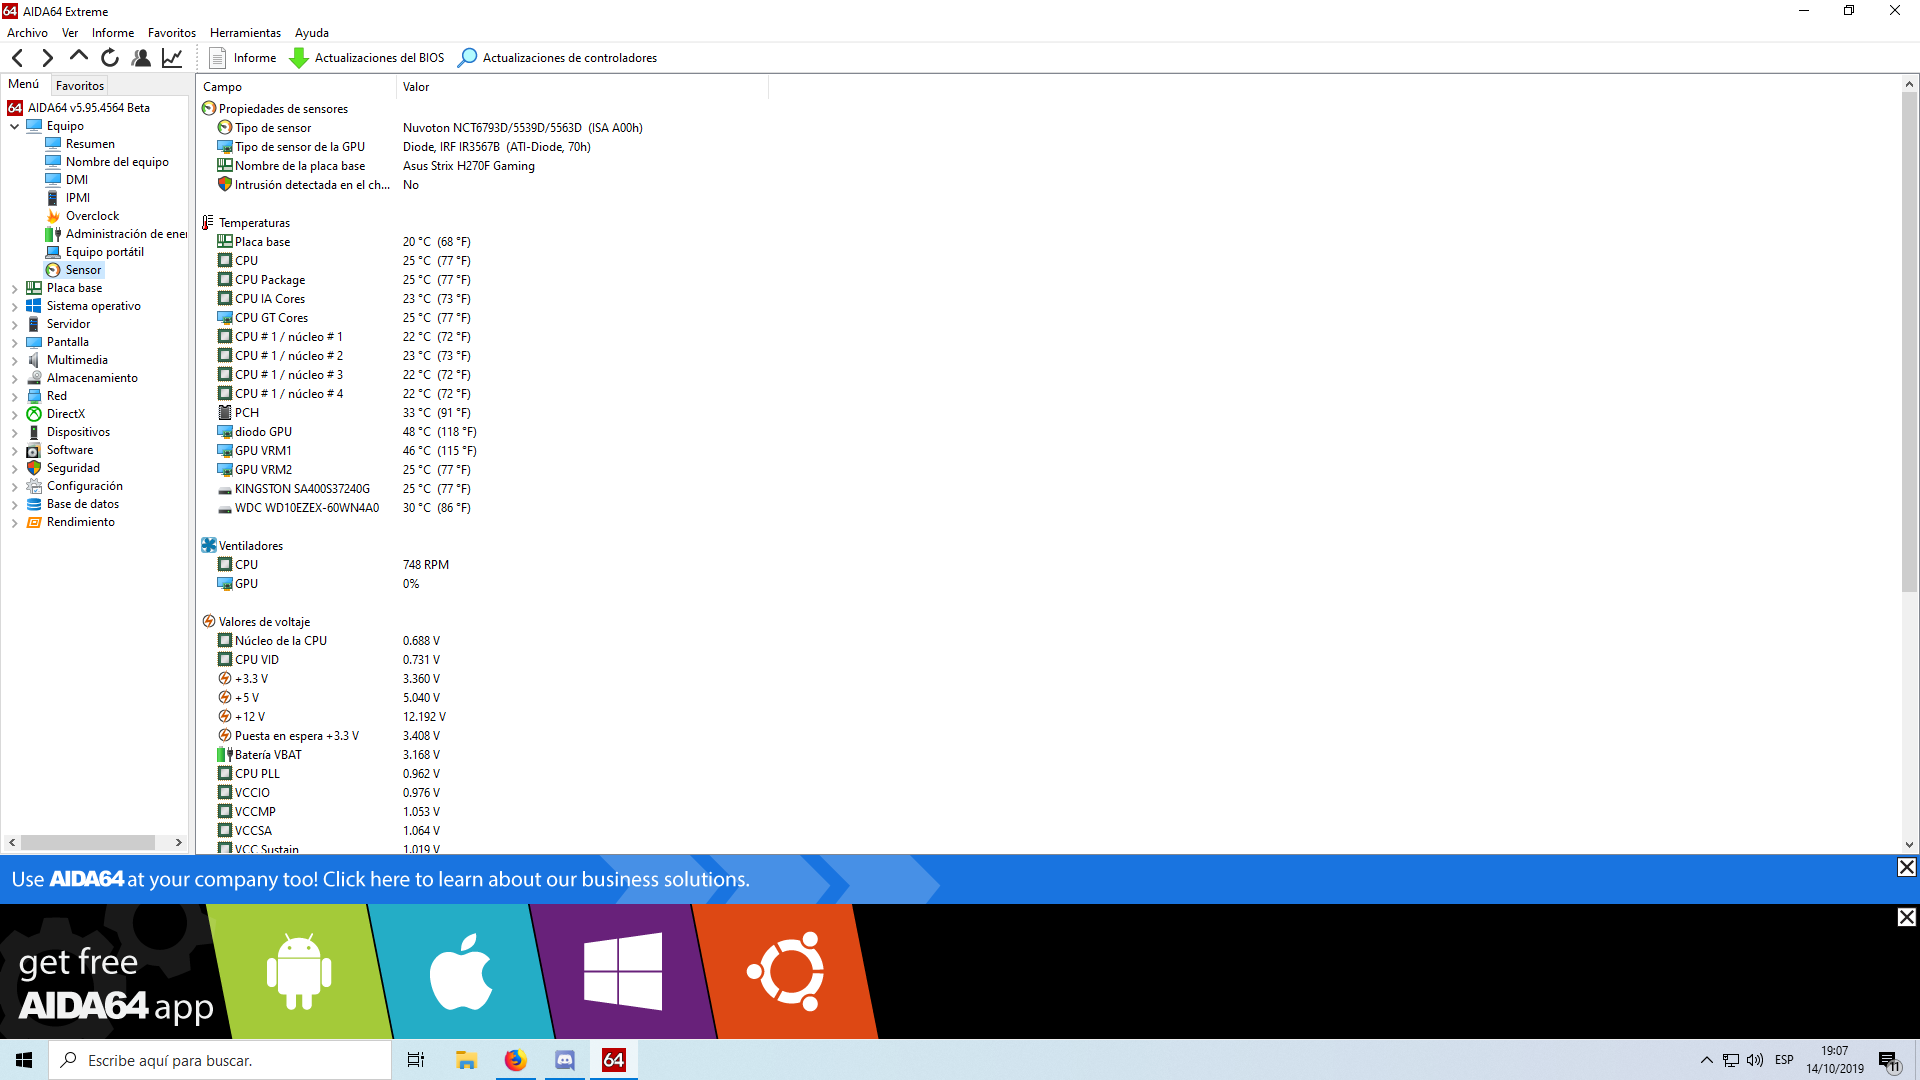Open the Ver menu
Screen dimensions: 1920x1080
(x=70, y=33)
